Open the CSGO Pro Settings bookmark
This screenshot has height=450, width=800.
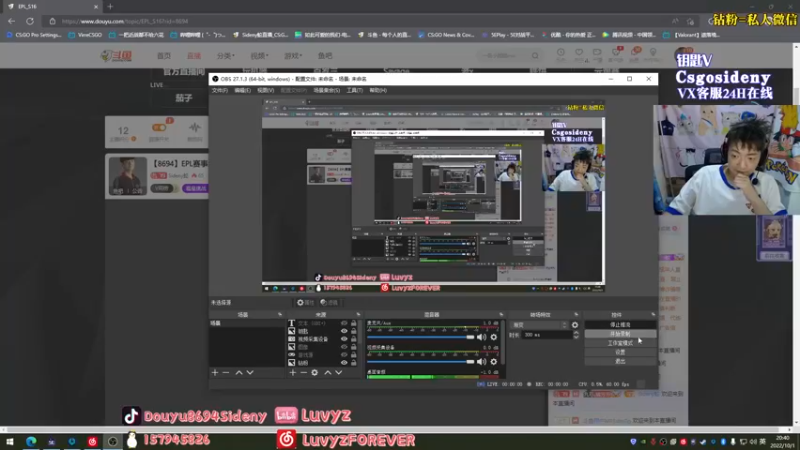tap(34, 35)
